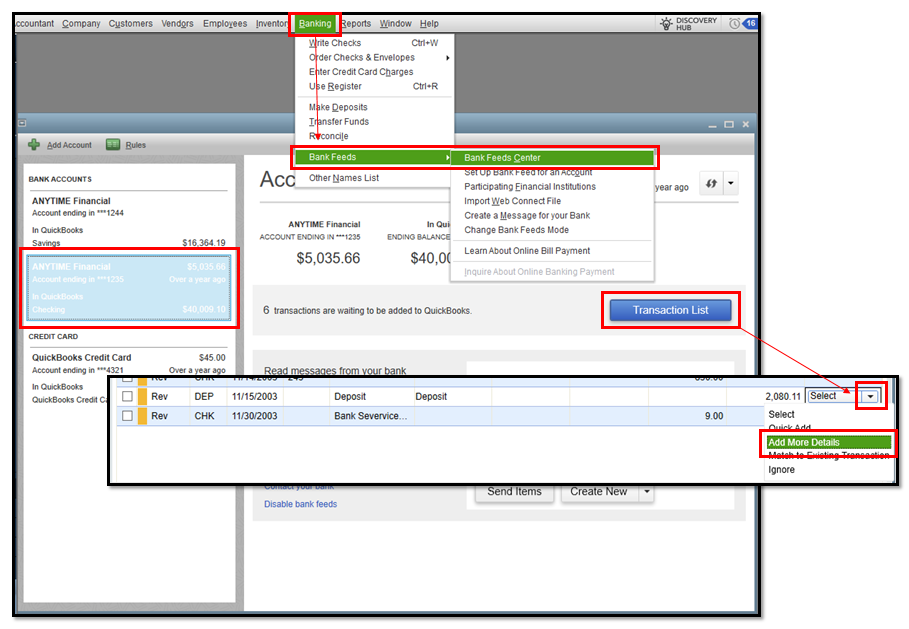909x629 pixels.
Task: Open the Create New dropdown arrow
Action: pos(645,491)
